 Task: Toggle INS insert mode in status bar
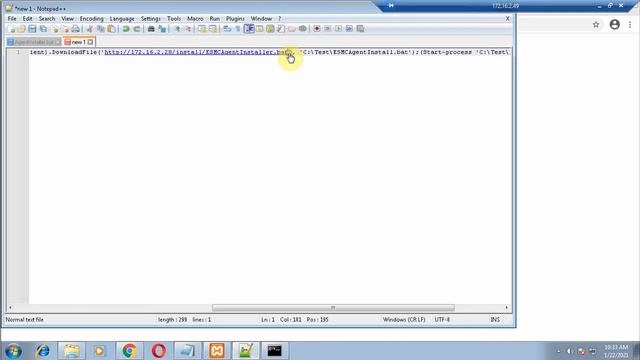[x=495, y=320]
